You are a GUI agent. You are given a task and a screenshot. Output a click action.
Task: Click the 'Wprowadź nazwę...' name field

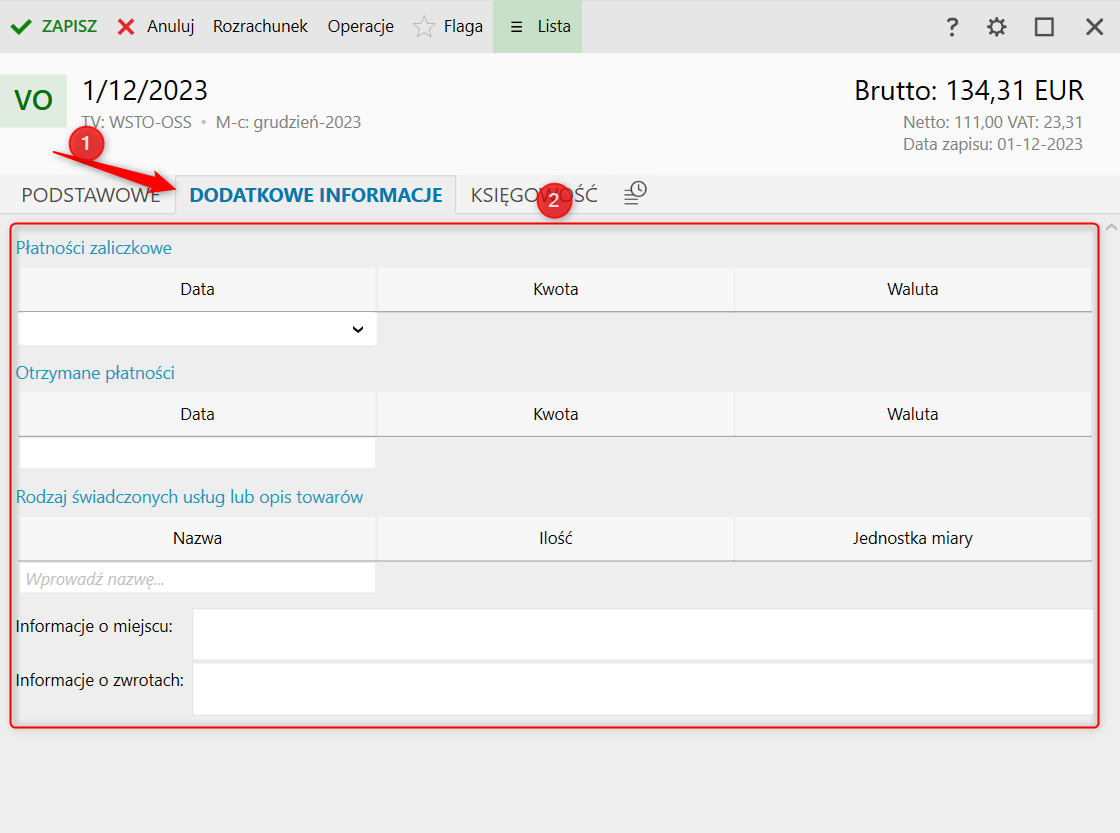coord(197,578)
